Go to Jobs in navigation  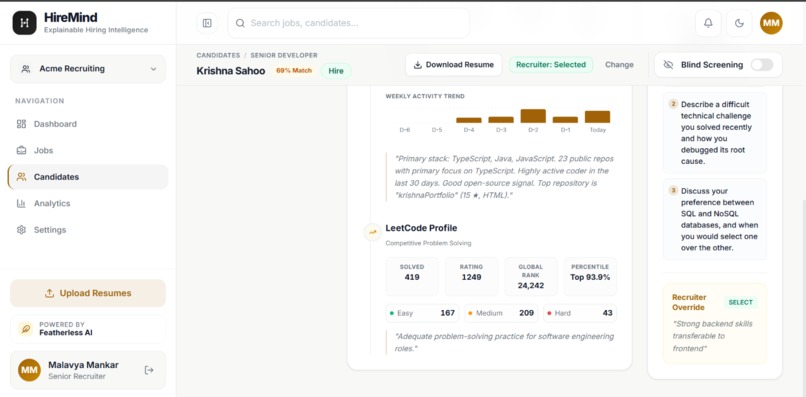click(x=88, y=150)
